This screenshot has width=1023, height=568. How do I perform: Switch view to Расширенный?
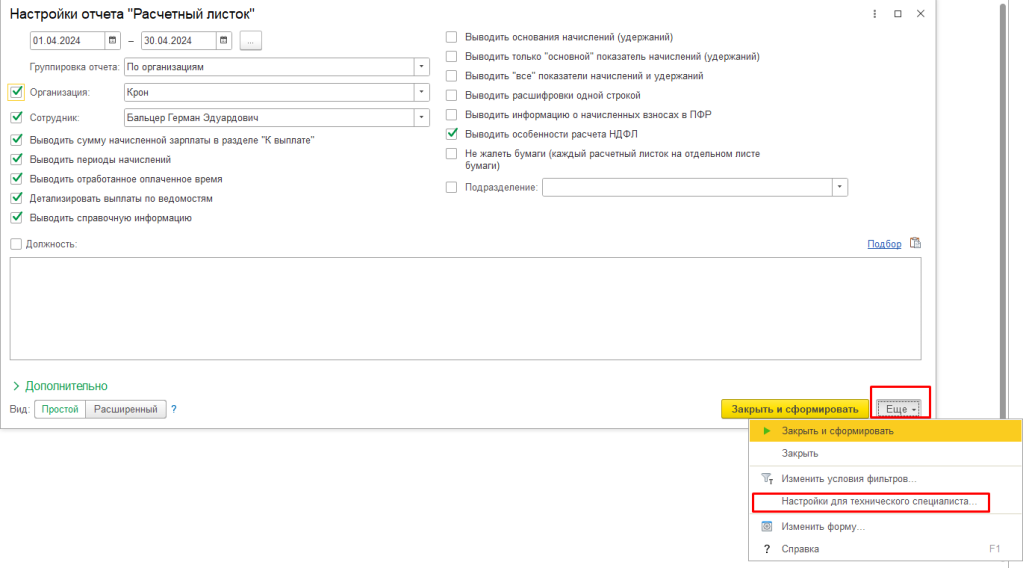coord(125,409)
